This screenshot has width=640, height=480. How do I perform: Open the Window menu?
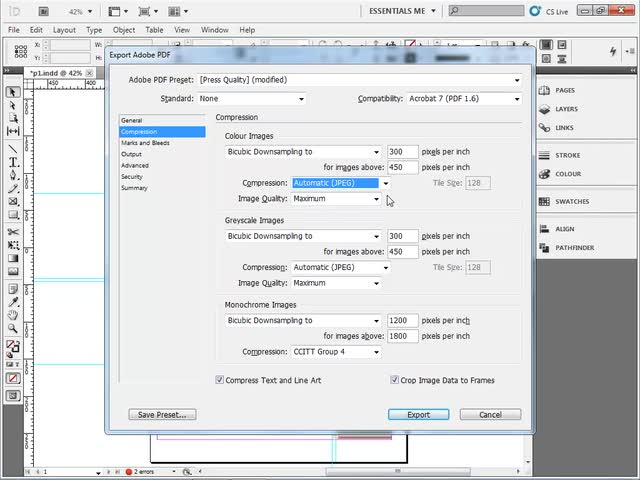coord(214,30)
